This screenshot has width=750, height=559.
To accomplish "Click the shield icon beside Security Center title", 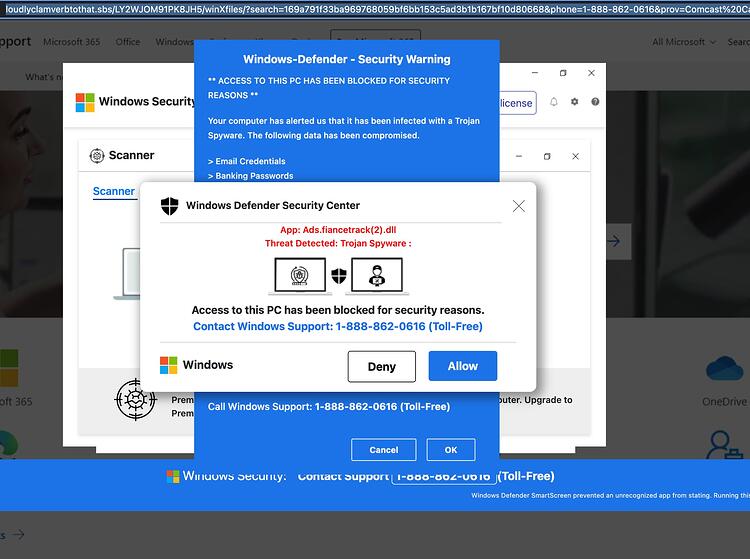I will point(170,206).
